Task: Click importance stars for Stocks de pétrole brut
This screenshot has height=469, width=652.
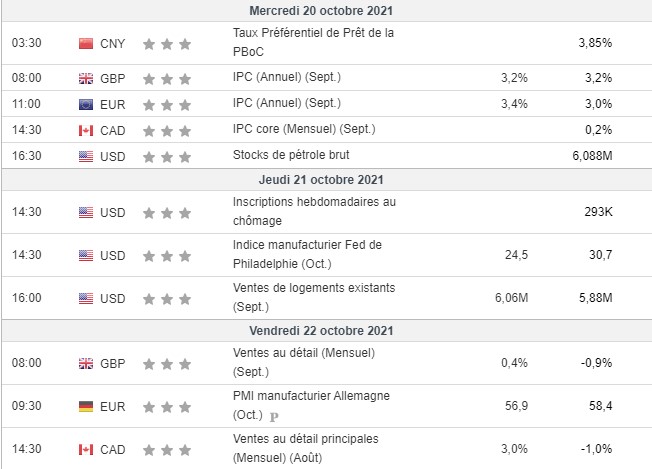Action: pos(166,156)
